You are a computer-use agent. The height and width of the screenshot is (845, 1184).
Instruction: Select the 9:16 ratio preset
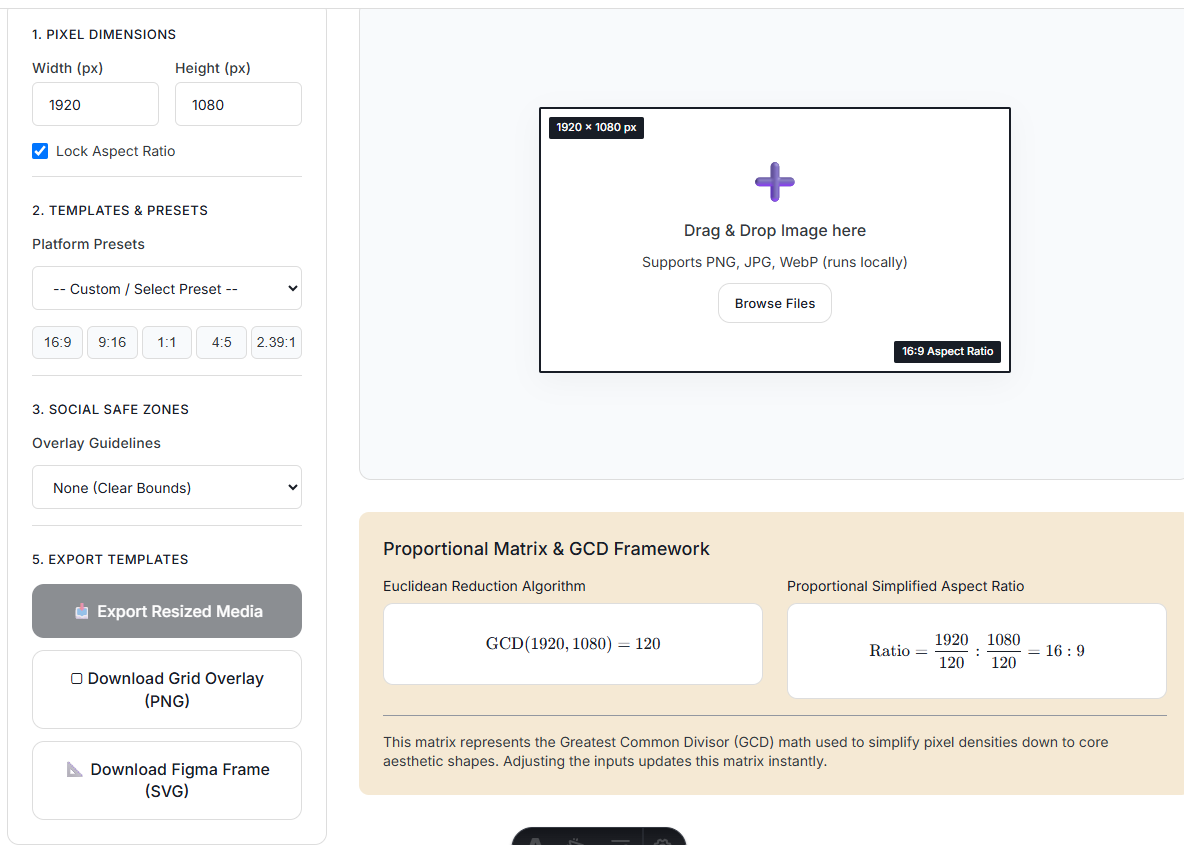tap(112, 342)
